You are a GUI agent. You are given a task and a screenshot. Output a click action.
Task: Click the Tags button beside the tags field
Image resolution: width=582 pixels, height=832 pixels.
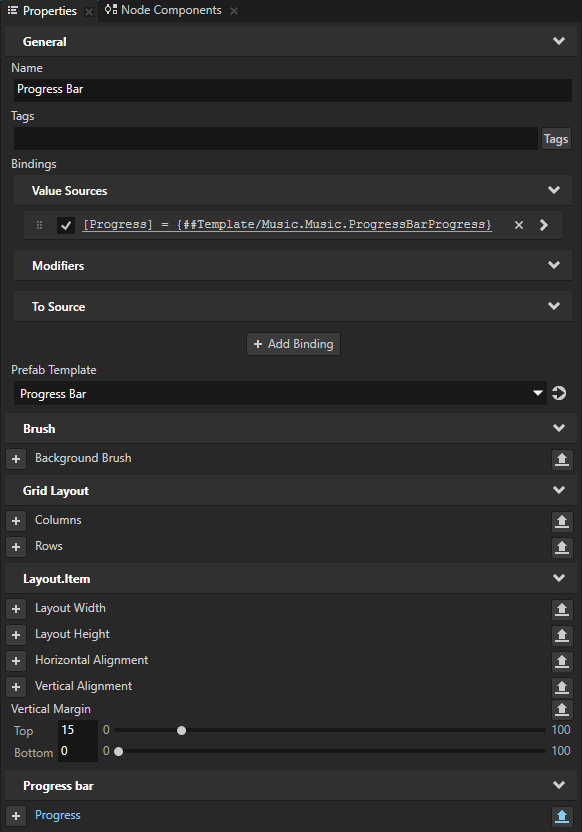pyautogui.click(x=556, y=138)
